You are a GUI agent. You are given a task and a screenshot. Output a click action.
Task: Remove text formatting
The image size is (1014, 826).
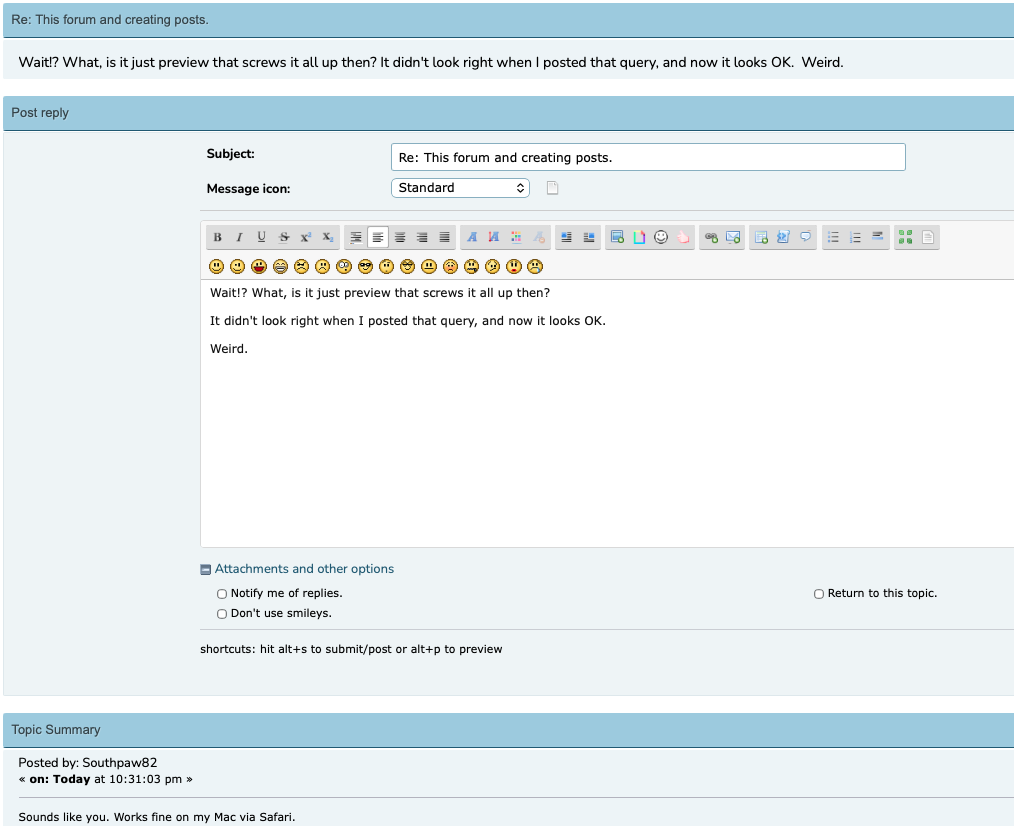[538, 237]
